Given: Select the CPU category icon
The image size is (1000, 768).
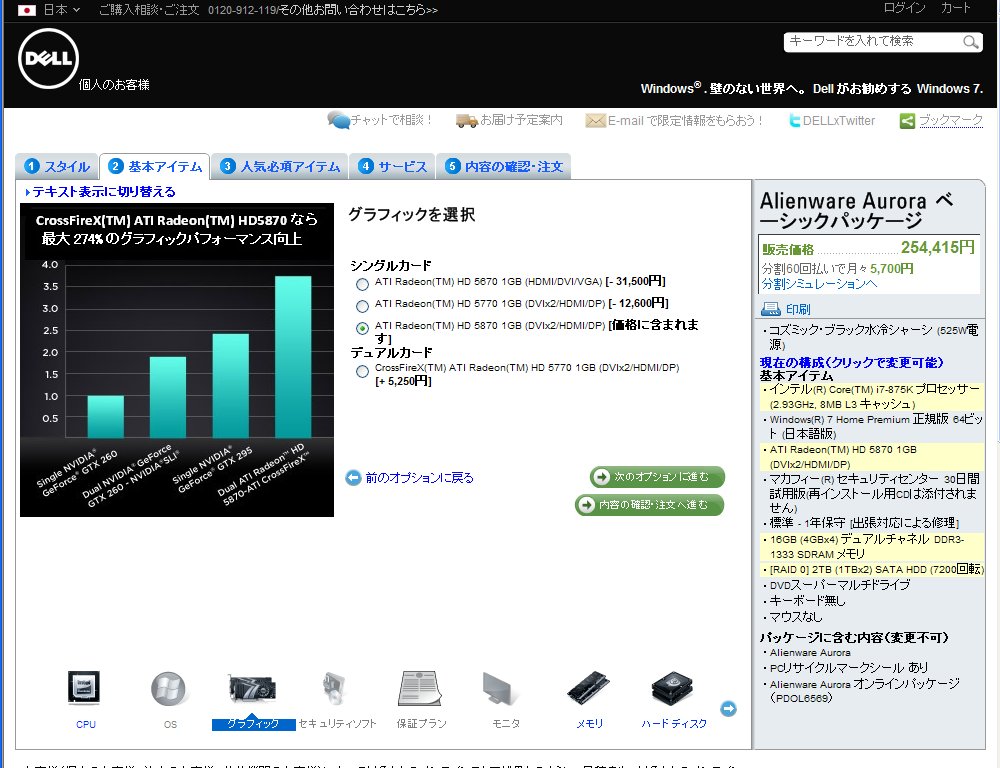Looking at the screenshot, I should click(84, 688).
